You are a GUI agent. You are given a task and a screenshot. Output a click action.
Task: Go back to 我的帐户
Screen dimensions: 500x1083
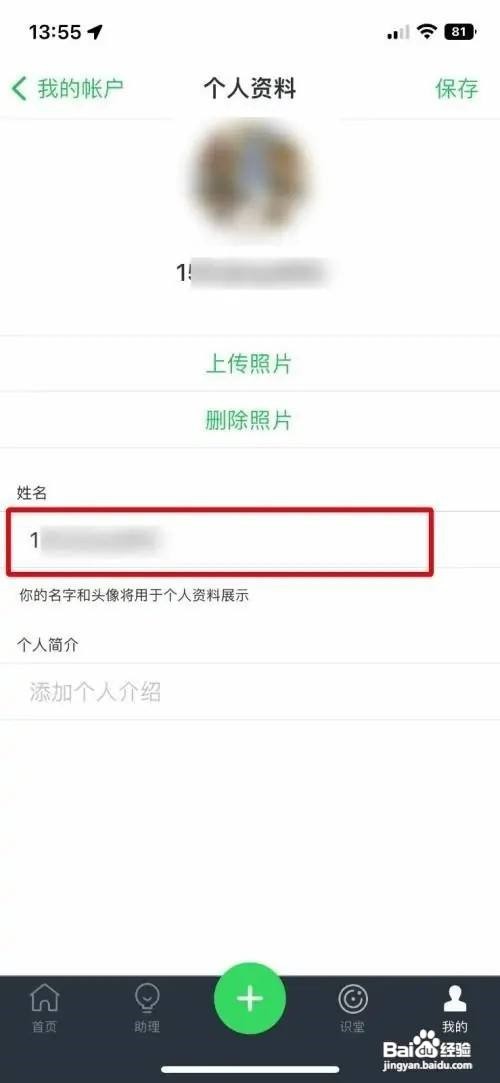click(x=80, y=88)
